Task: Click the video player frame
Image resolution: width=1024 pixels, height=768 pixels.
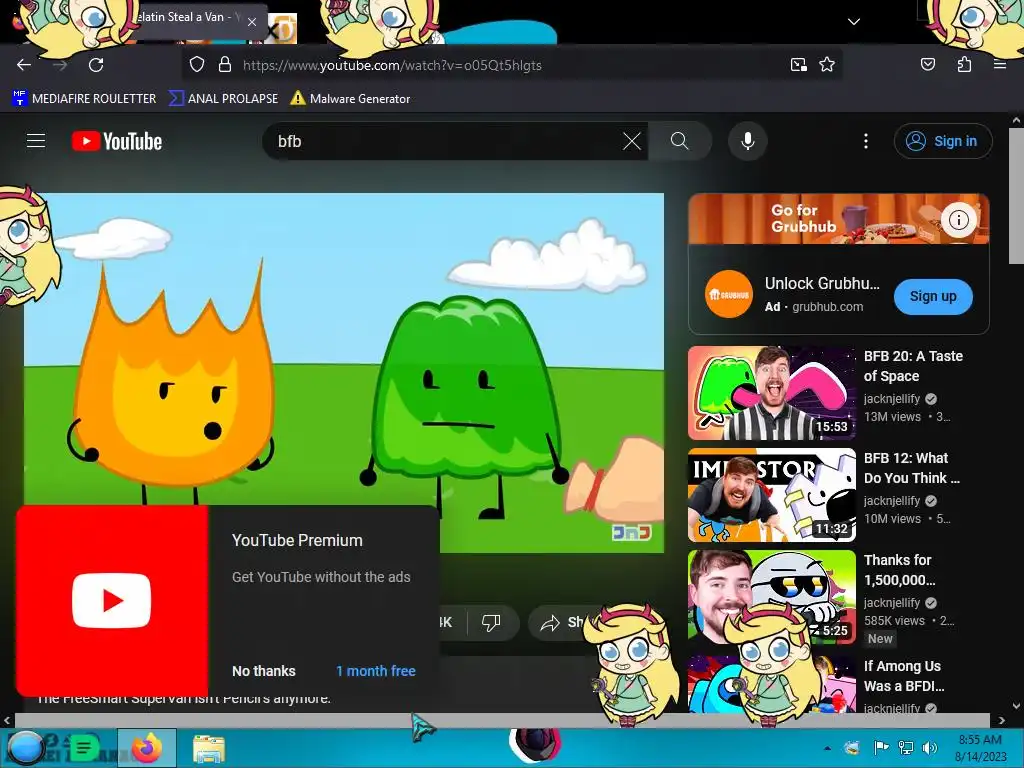Action: pyautogui.click(x=344, y=372)
